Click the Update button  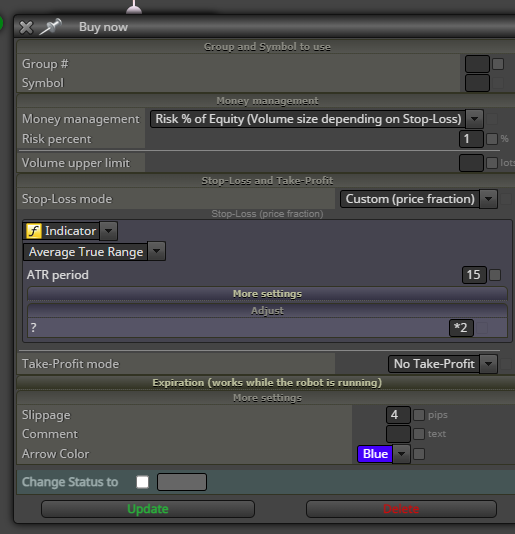pos(148,509)
